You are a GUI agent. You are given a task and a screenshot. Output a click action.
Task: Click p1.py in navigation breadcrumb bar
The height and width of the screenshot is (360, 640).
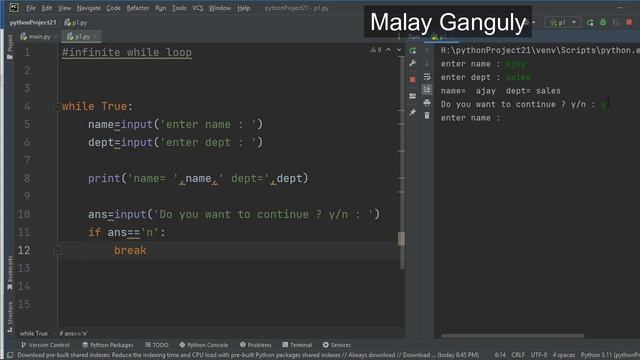pos(76,22)
